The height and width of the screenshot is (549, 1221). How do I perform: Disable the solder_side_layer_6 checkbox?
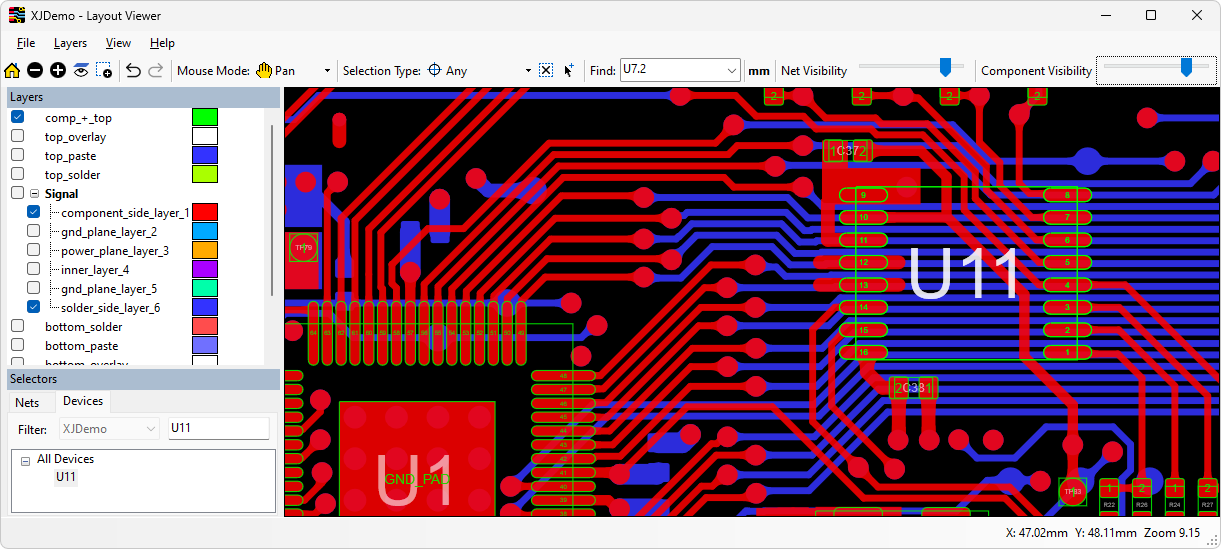[x=34, y=307]
